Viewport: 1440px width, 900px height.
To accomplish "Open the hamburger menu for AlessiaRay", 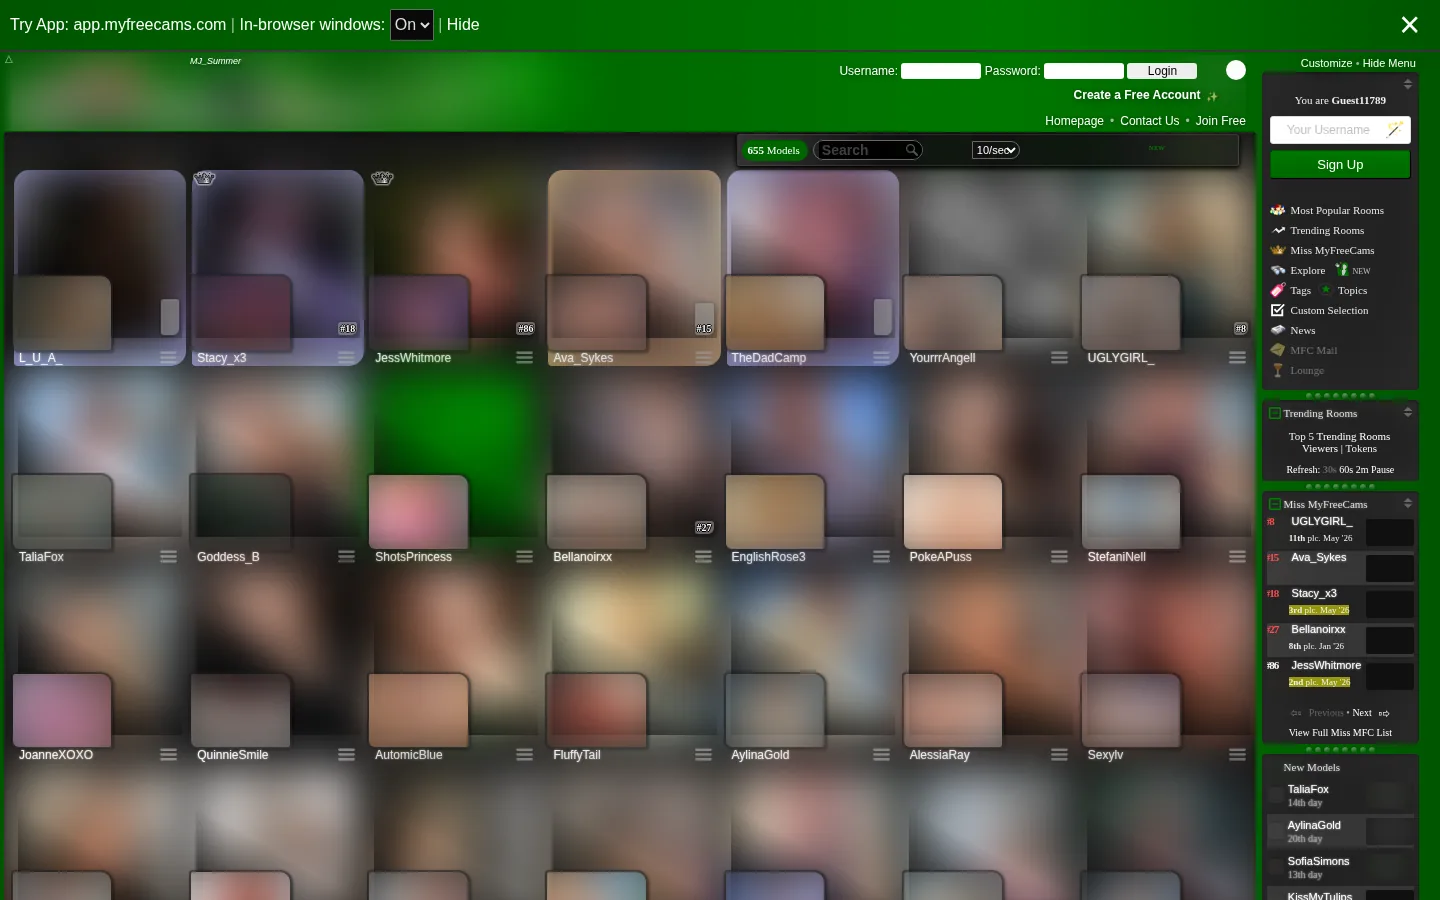I will tap(1059, 755).
